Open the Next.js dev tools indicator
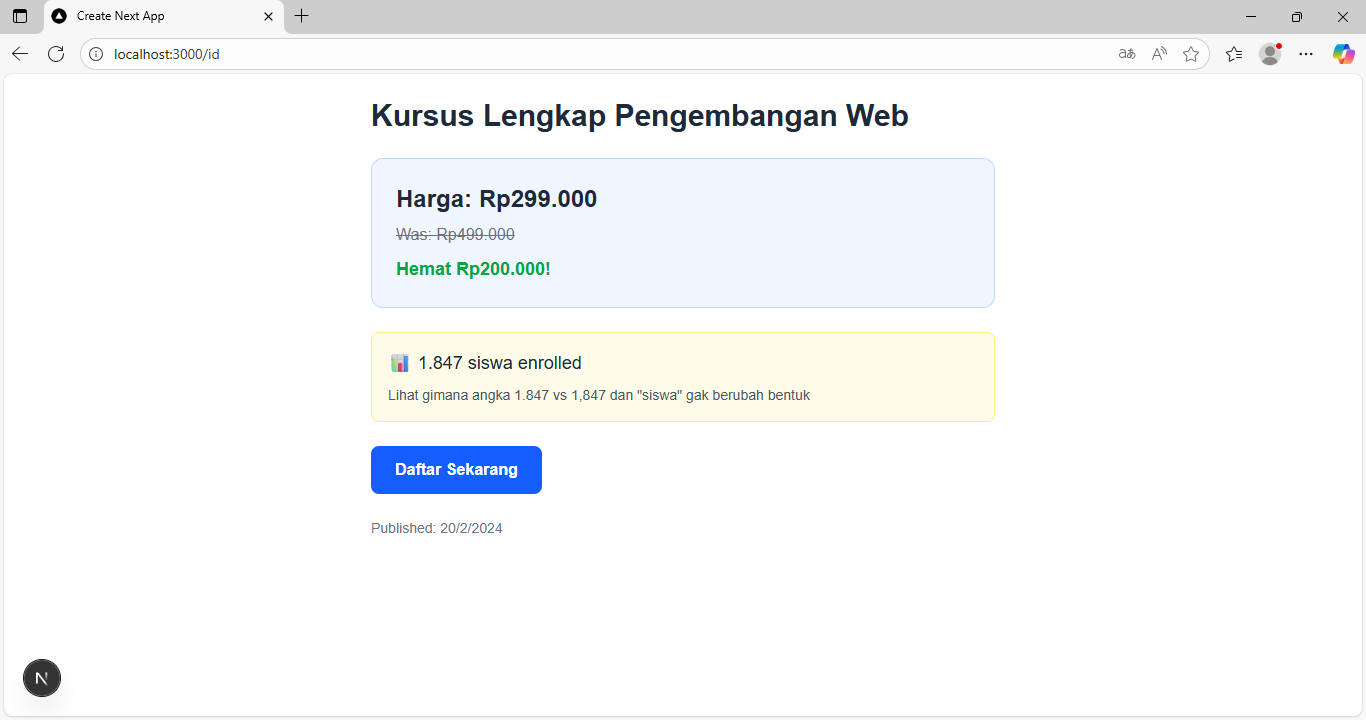1366x720 pixels. pos(42,678)
